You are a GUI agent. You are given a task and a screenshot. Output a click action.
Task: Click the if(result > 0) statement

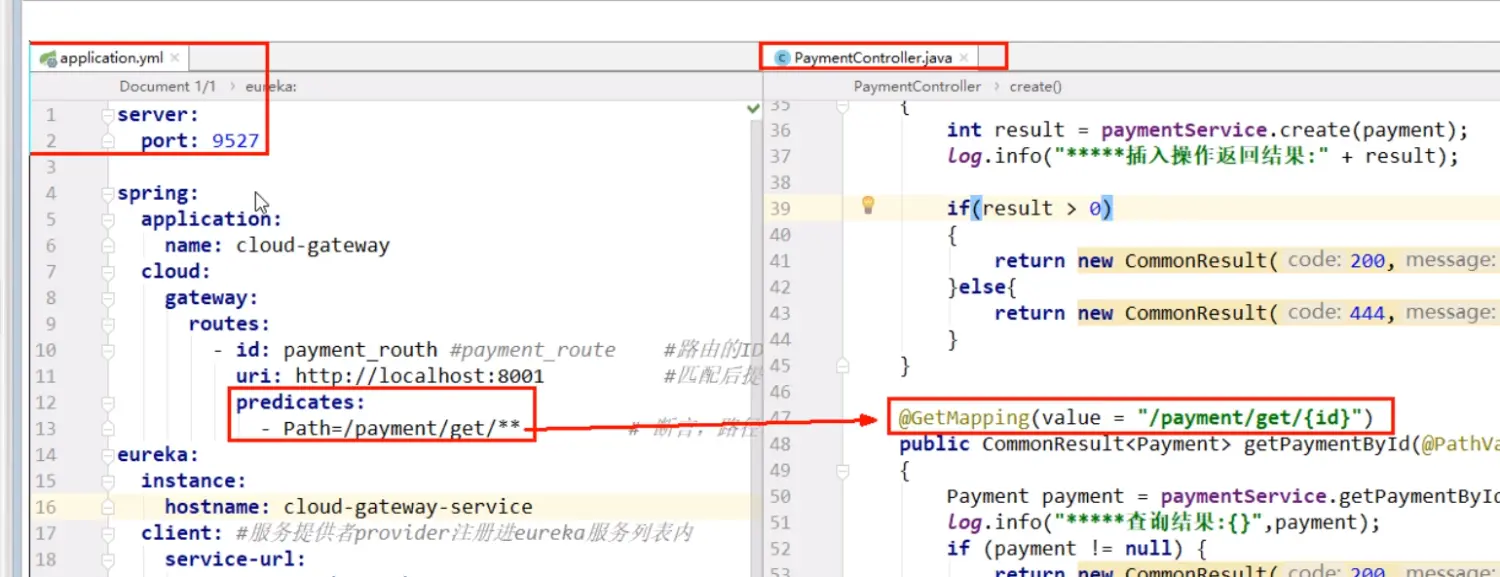1030,208
